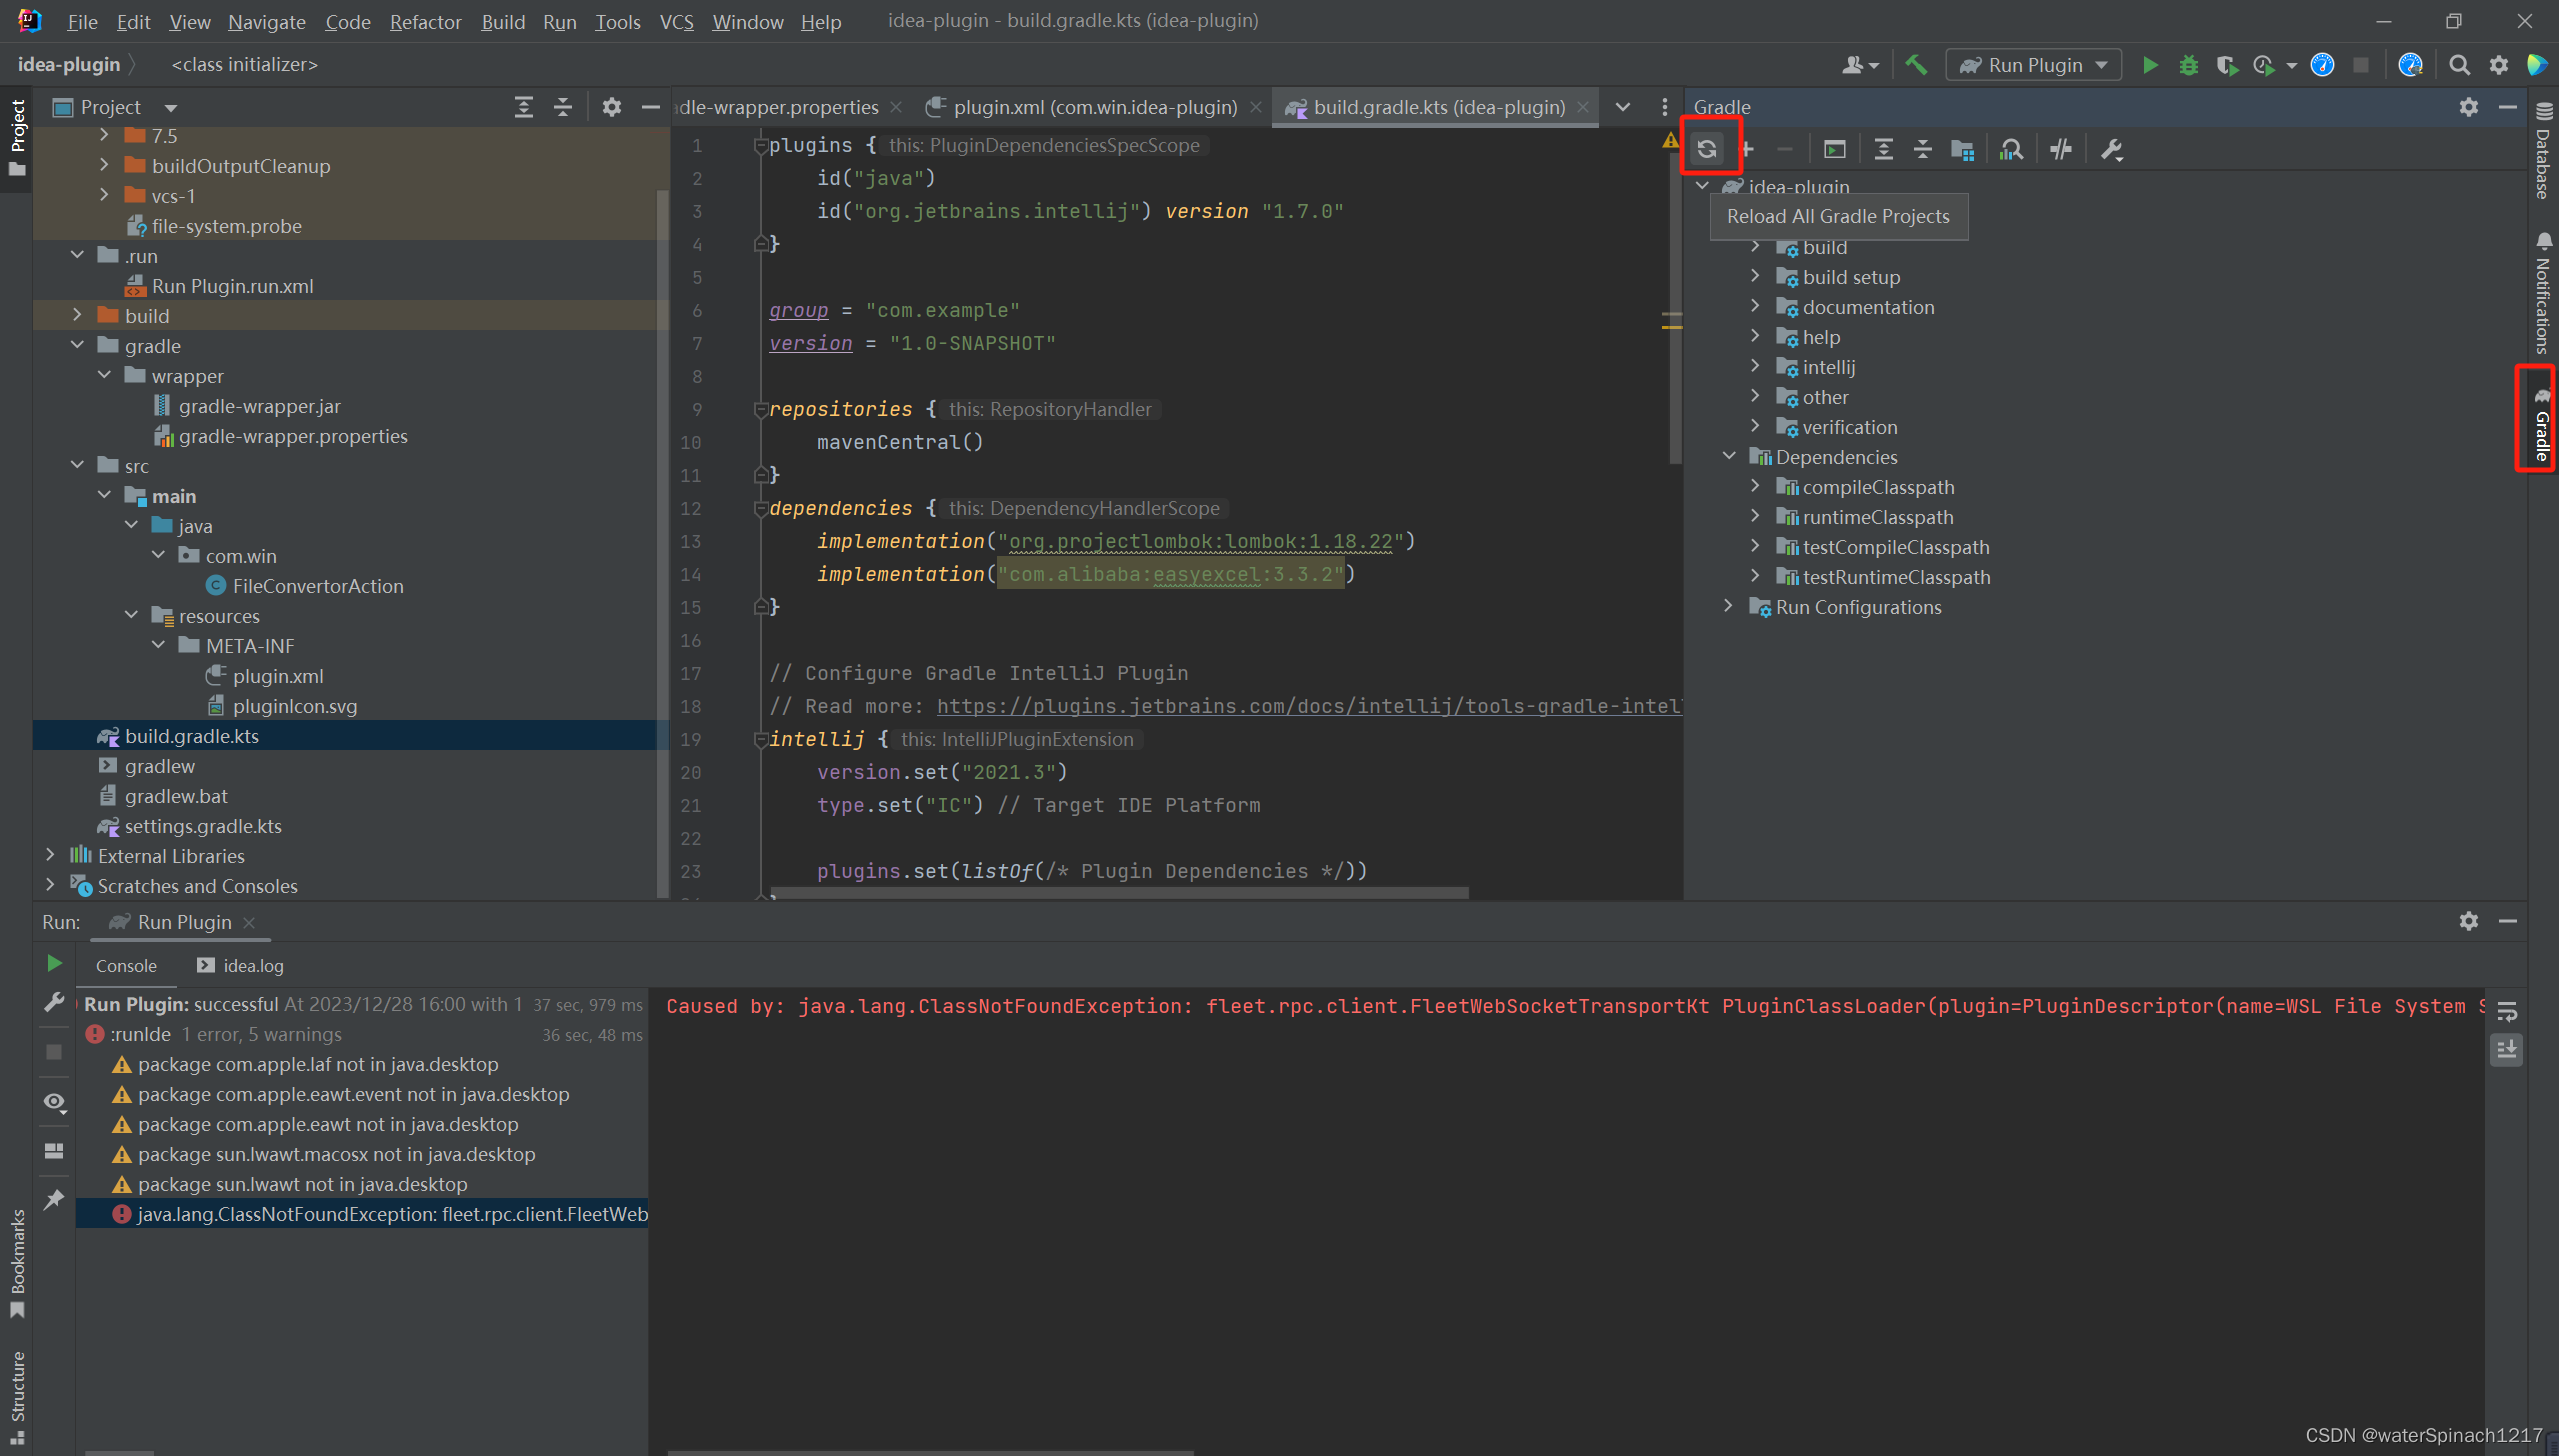
Task: Switch to idea.log tab in Run panel
Action: 241,965
